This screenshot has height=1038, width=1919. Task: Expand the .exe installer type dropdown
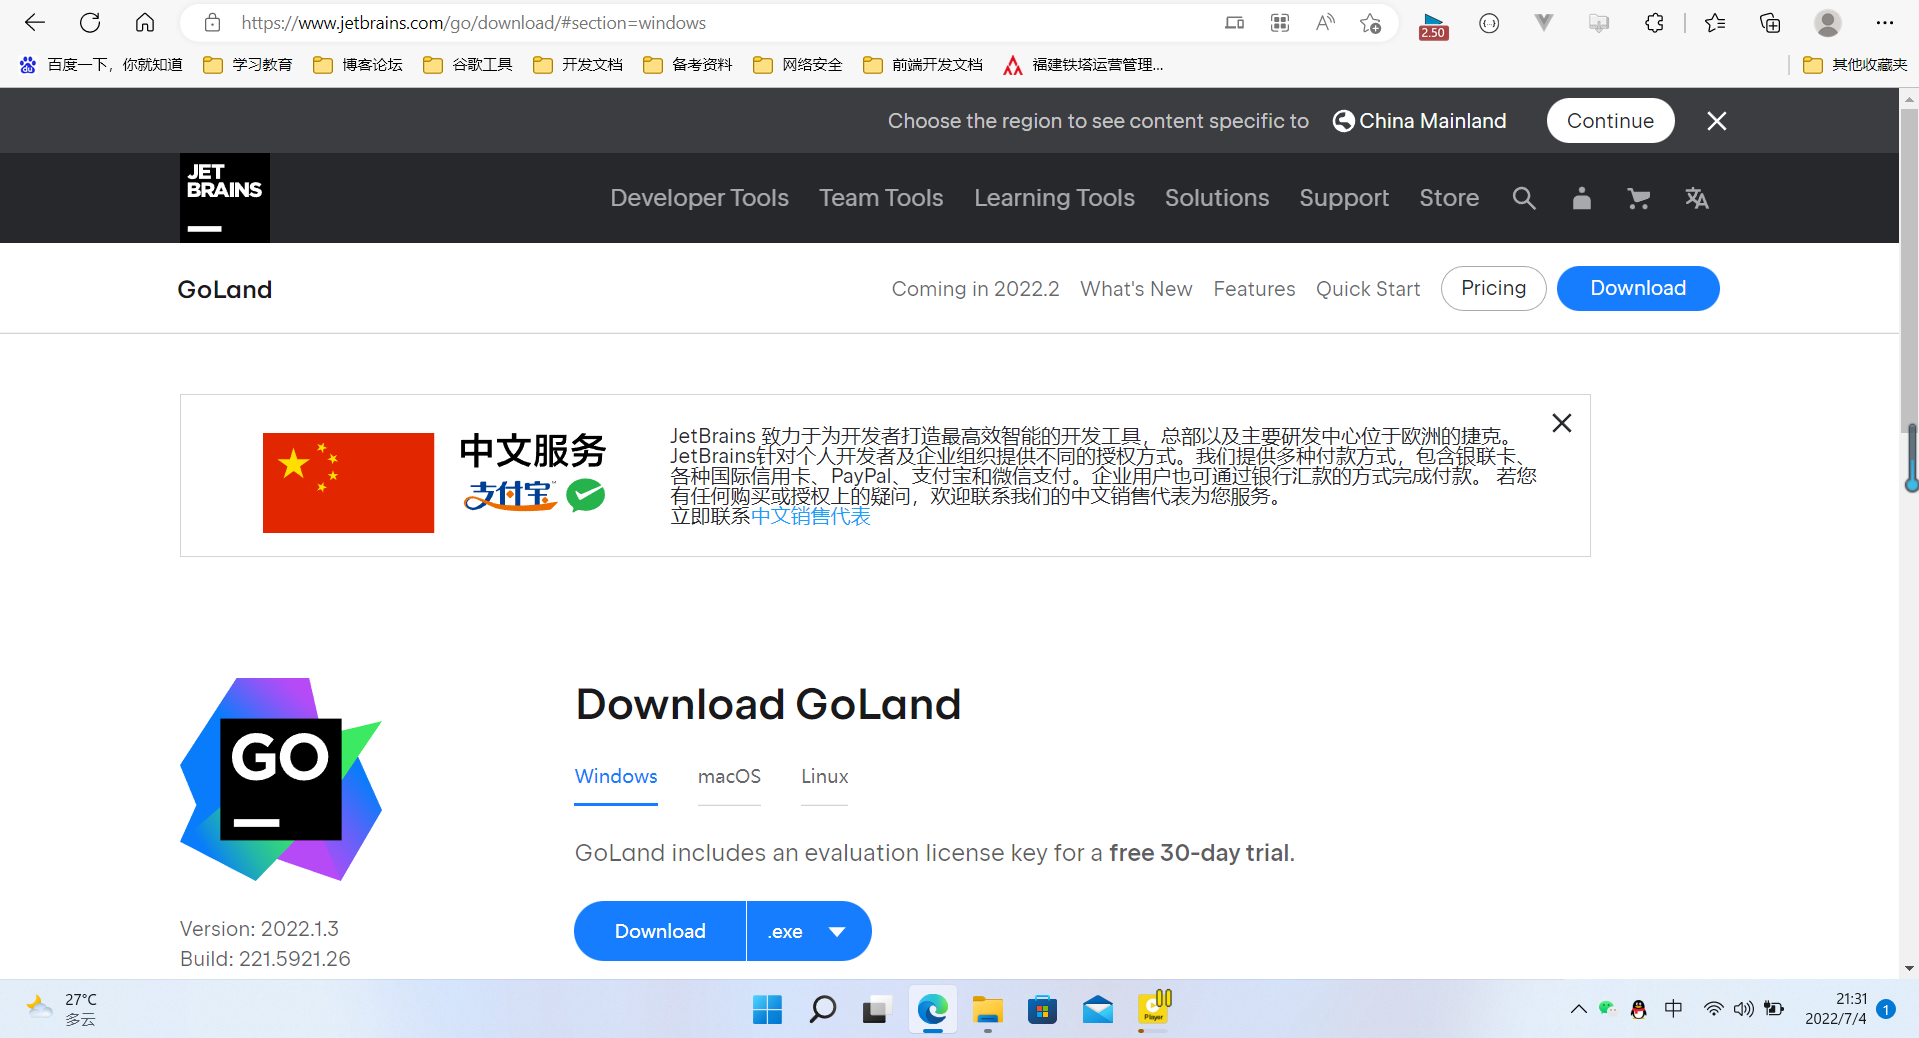(809, 931)
